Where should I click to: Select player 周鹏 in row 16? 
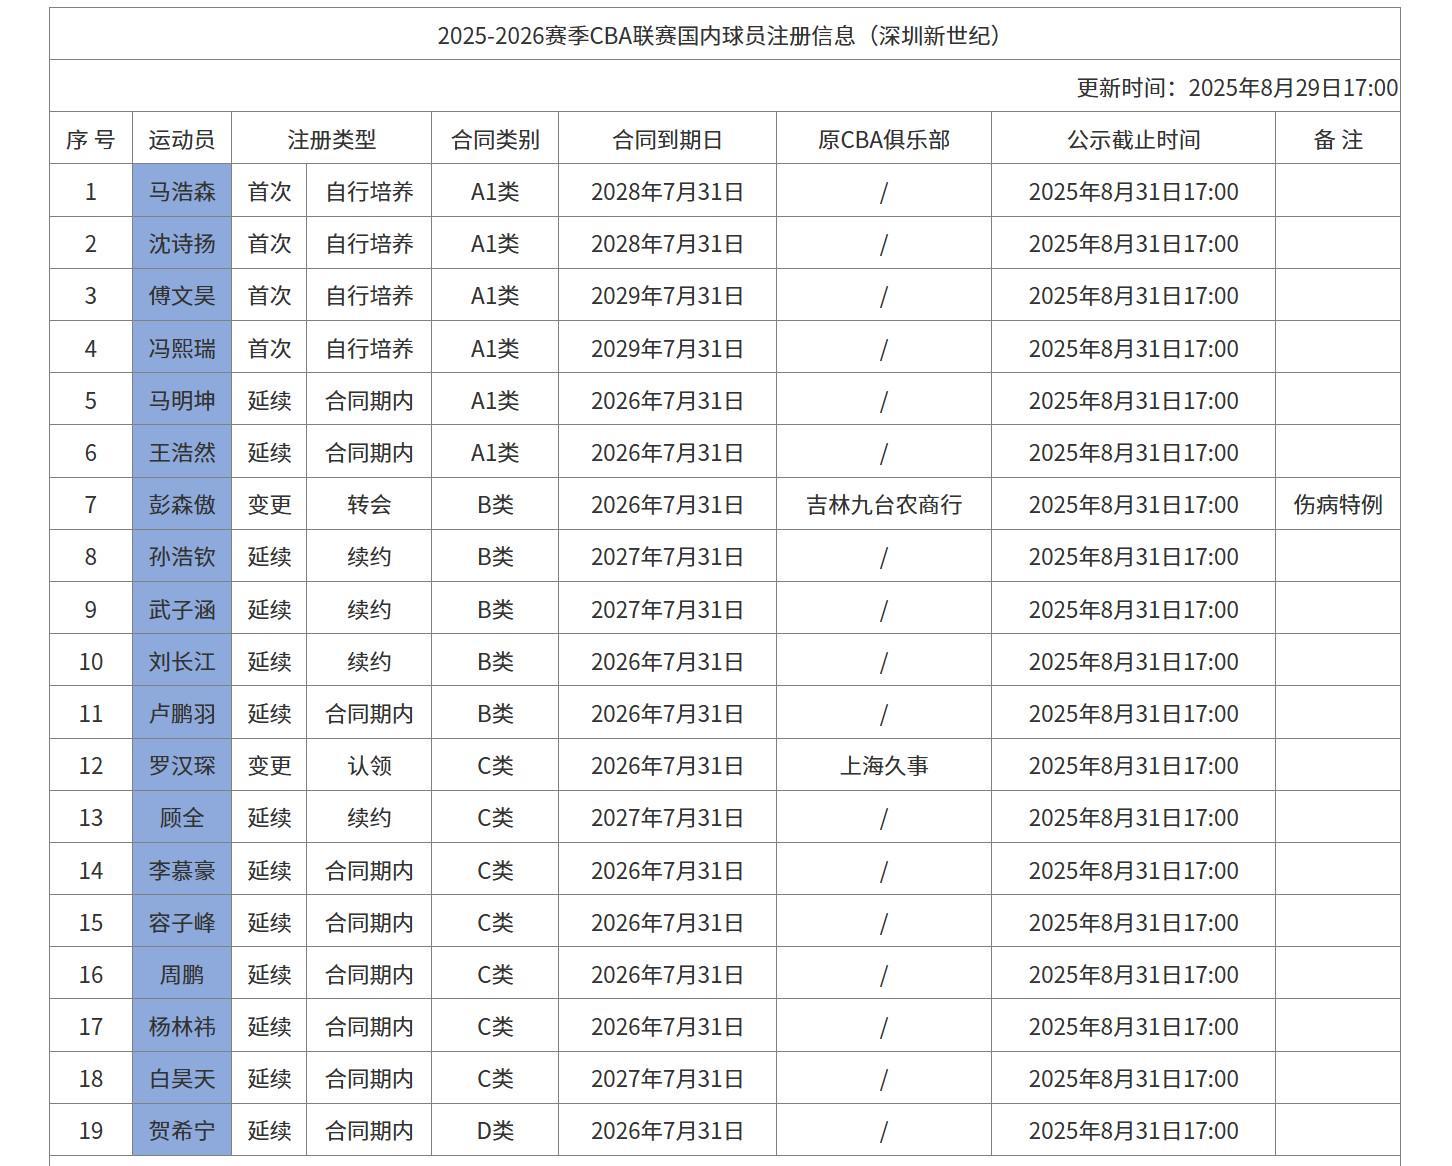(182, 974)
